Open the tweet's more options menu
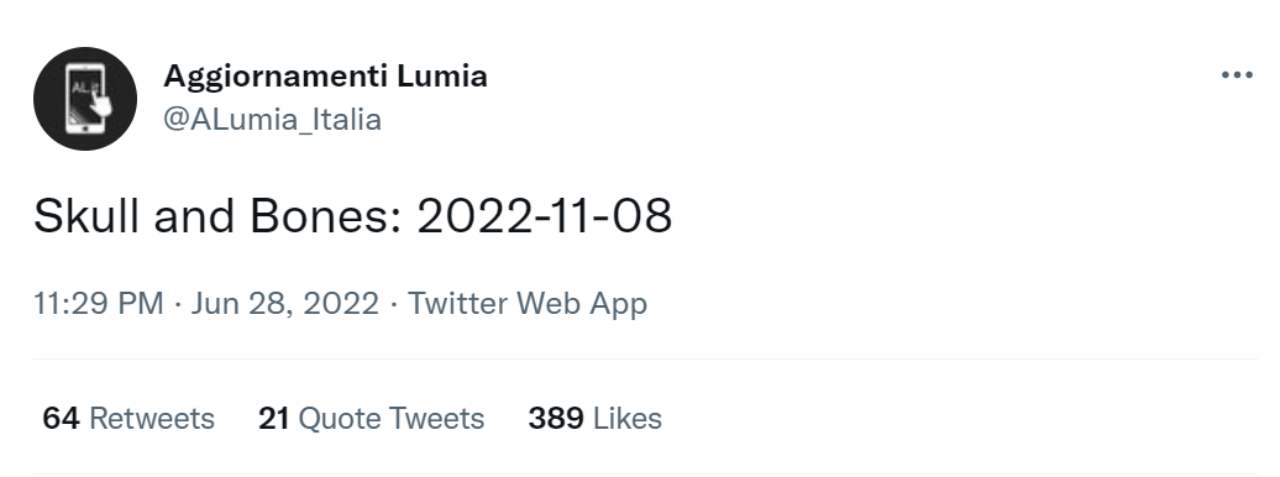Screen dimensions: 1280x477 [1237, 76]
